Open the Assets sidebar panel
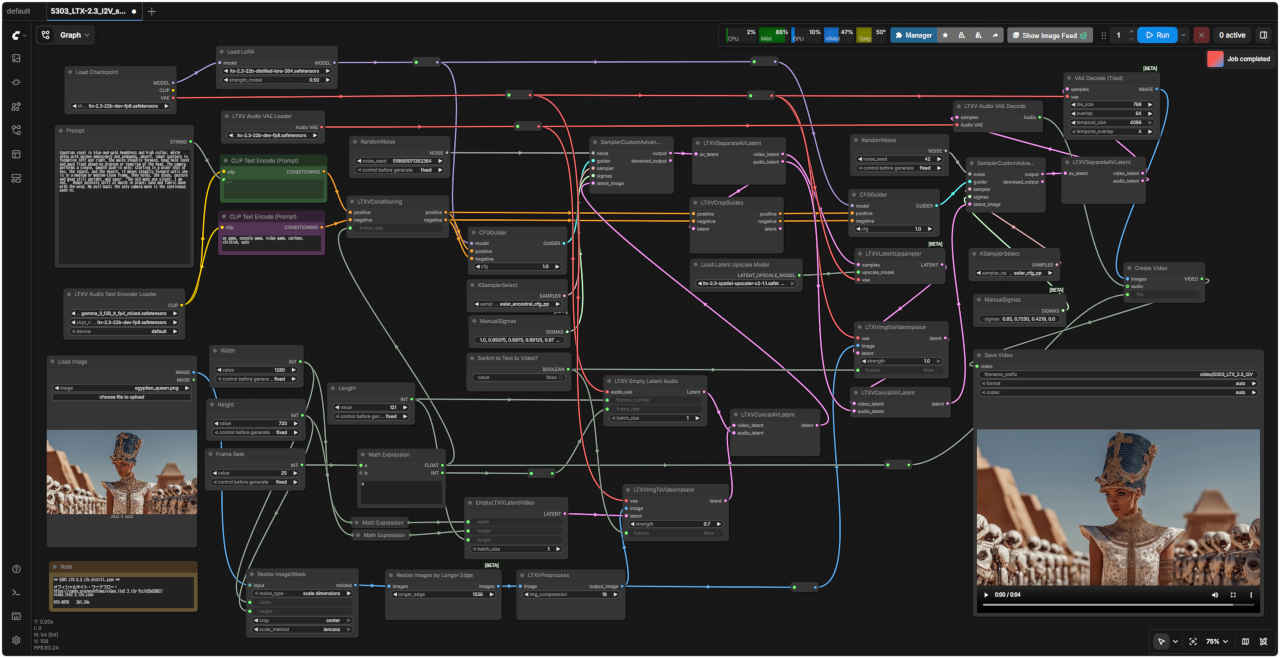1280x658 pixels. (16, 59)
